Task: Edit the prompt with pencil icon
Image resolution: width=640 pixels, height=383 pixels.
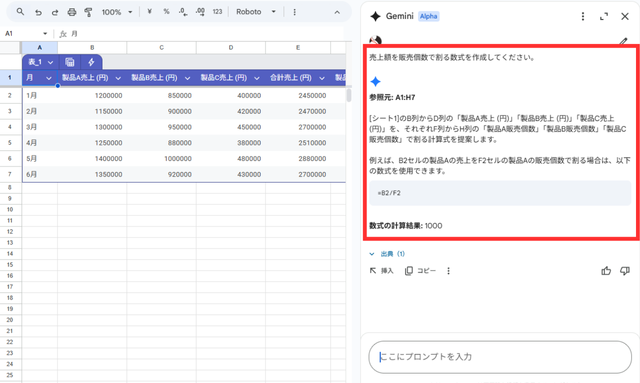Action: 623,41
